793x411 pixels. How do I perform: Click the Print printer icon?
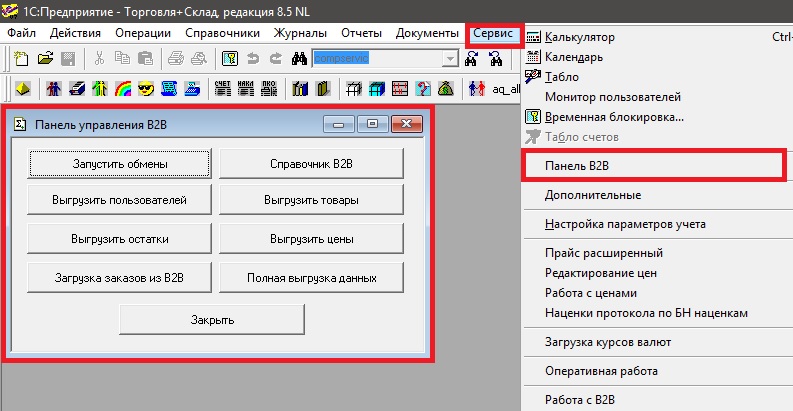tap(175, 59)
